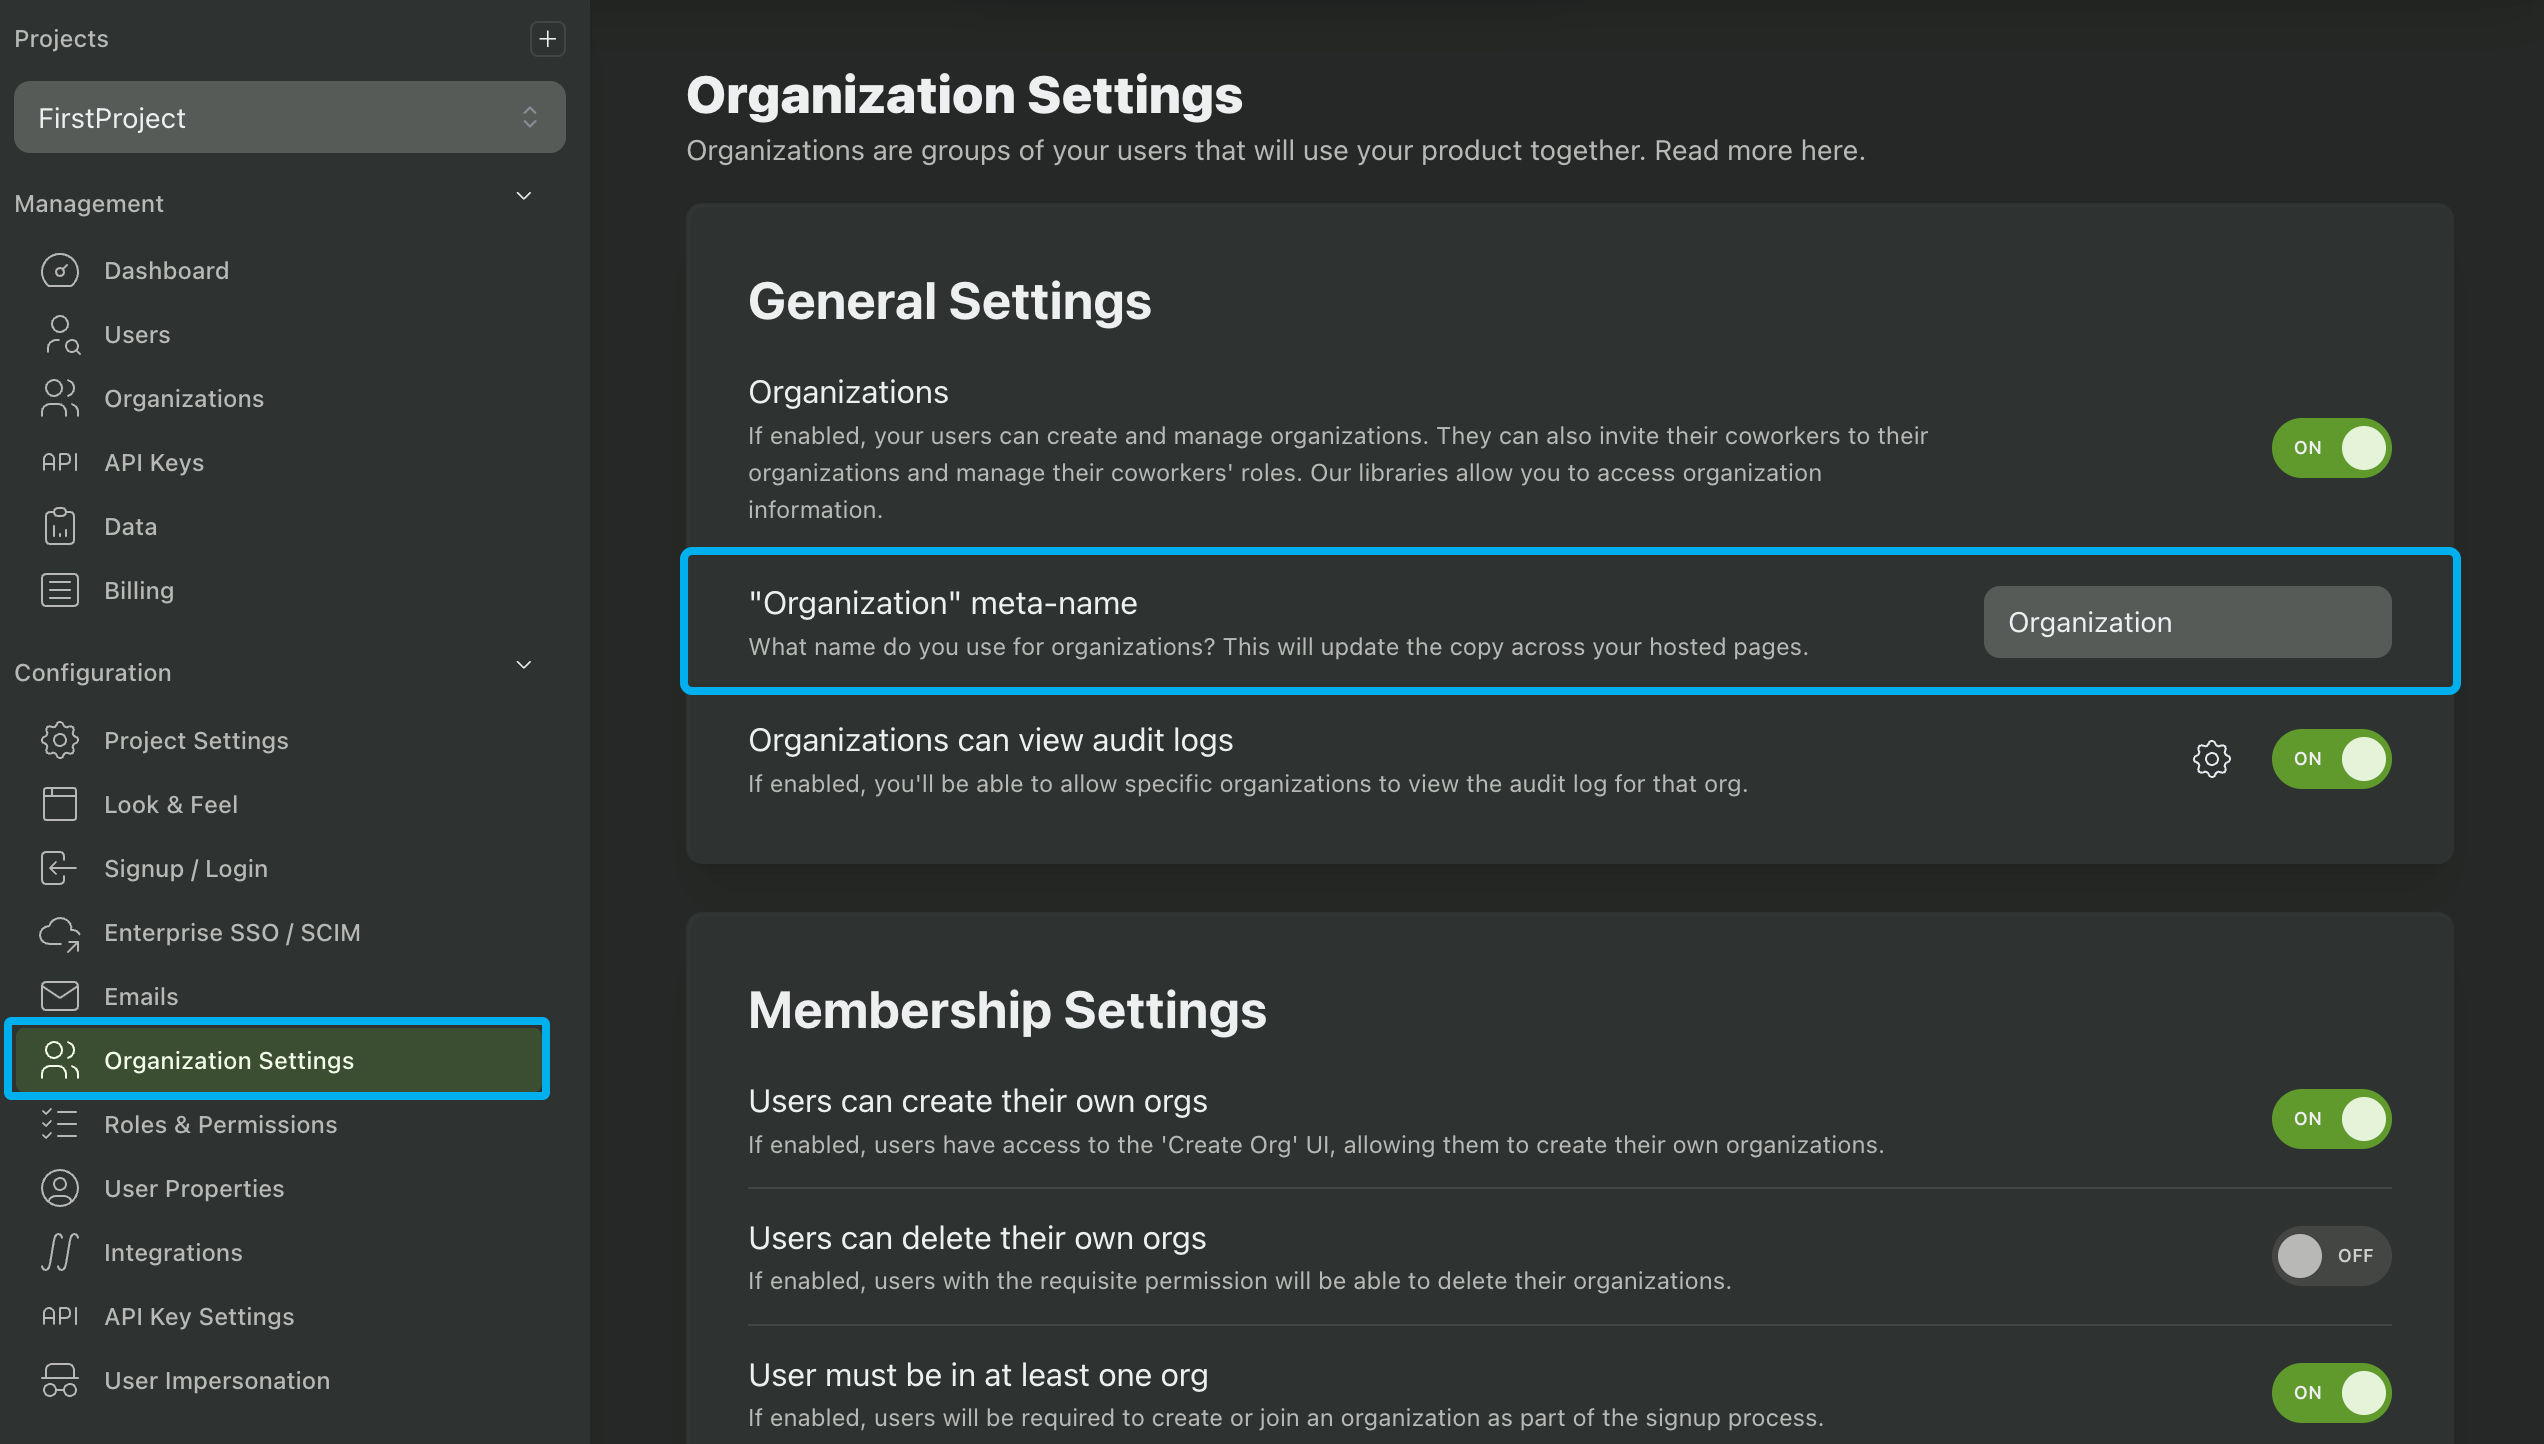Click the Organizations sidebar icon

[x=60, y=398]
